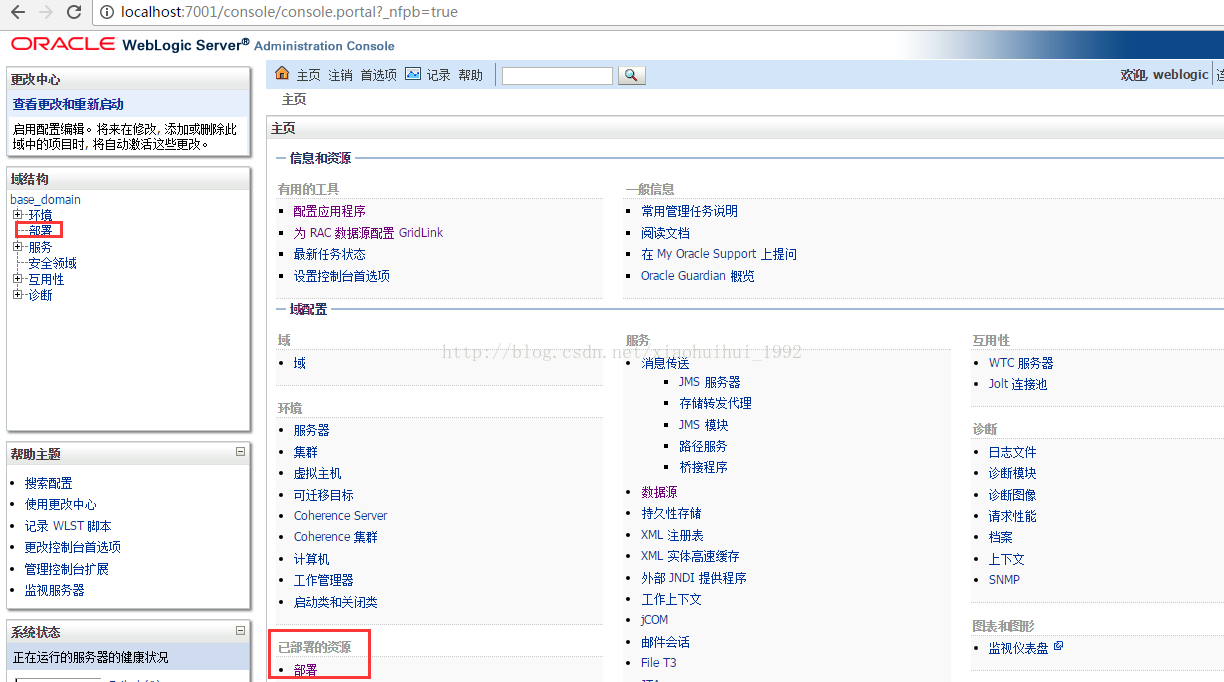
Task: Open SNMP link under 诊断
Action: (x=1004, y=580)
